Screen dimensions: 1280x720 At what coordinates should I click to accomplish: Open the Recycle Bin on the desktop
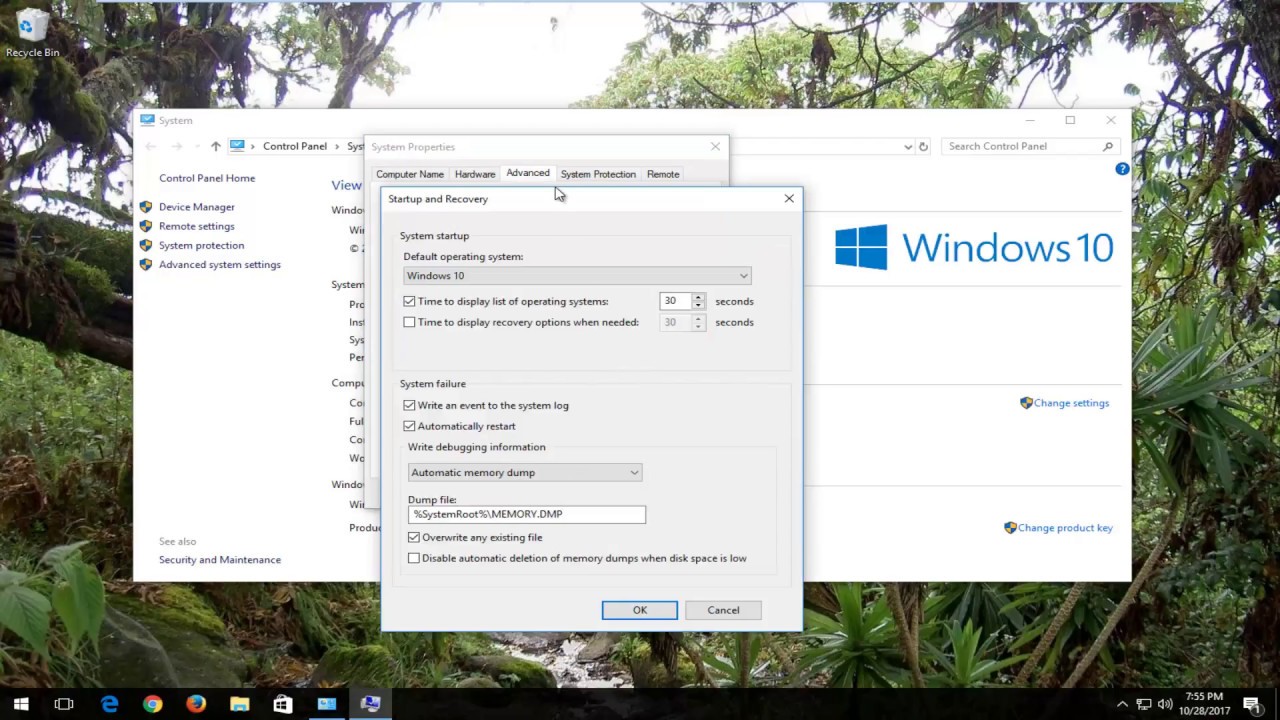point(32,33)
